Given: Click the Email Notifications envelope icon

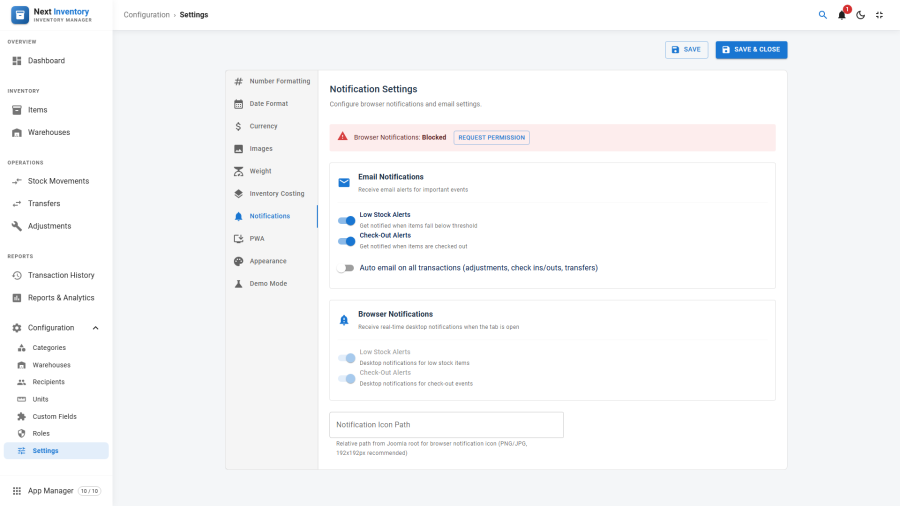Looking at the screenshot, I should [x=344, y=182].
